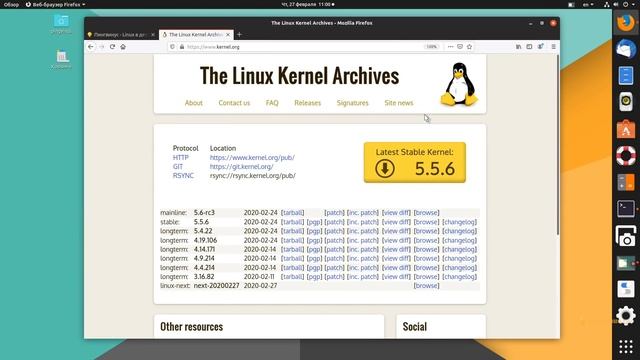This screenshot has height=360, width=640.
Task: Open Firefox library icon
Action: (x=518, y=47)
